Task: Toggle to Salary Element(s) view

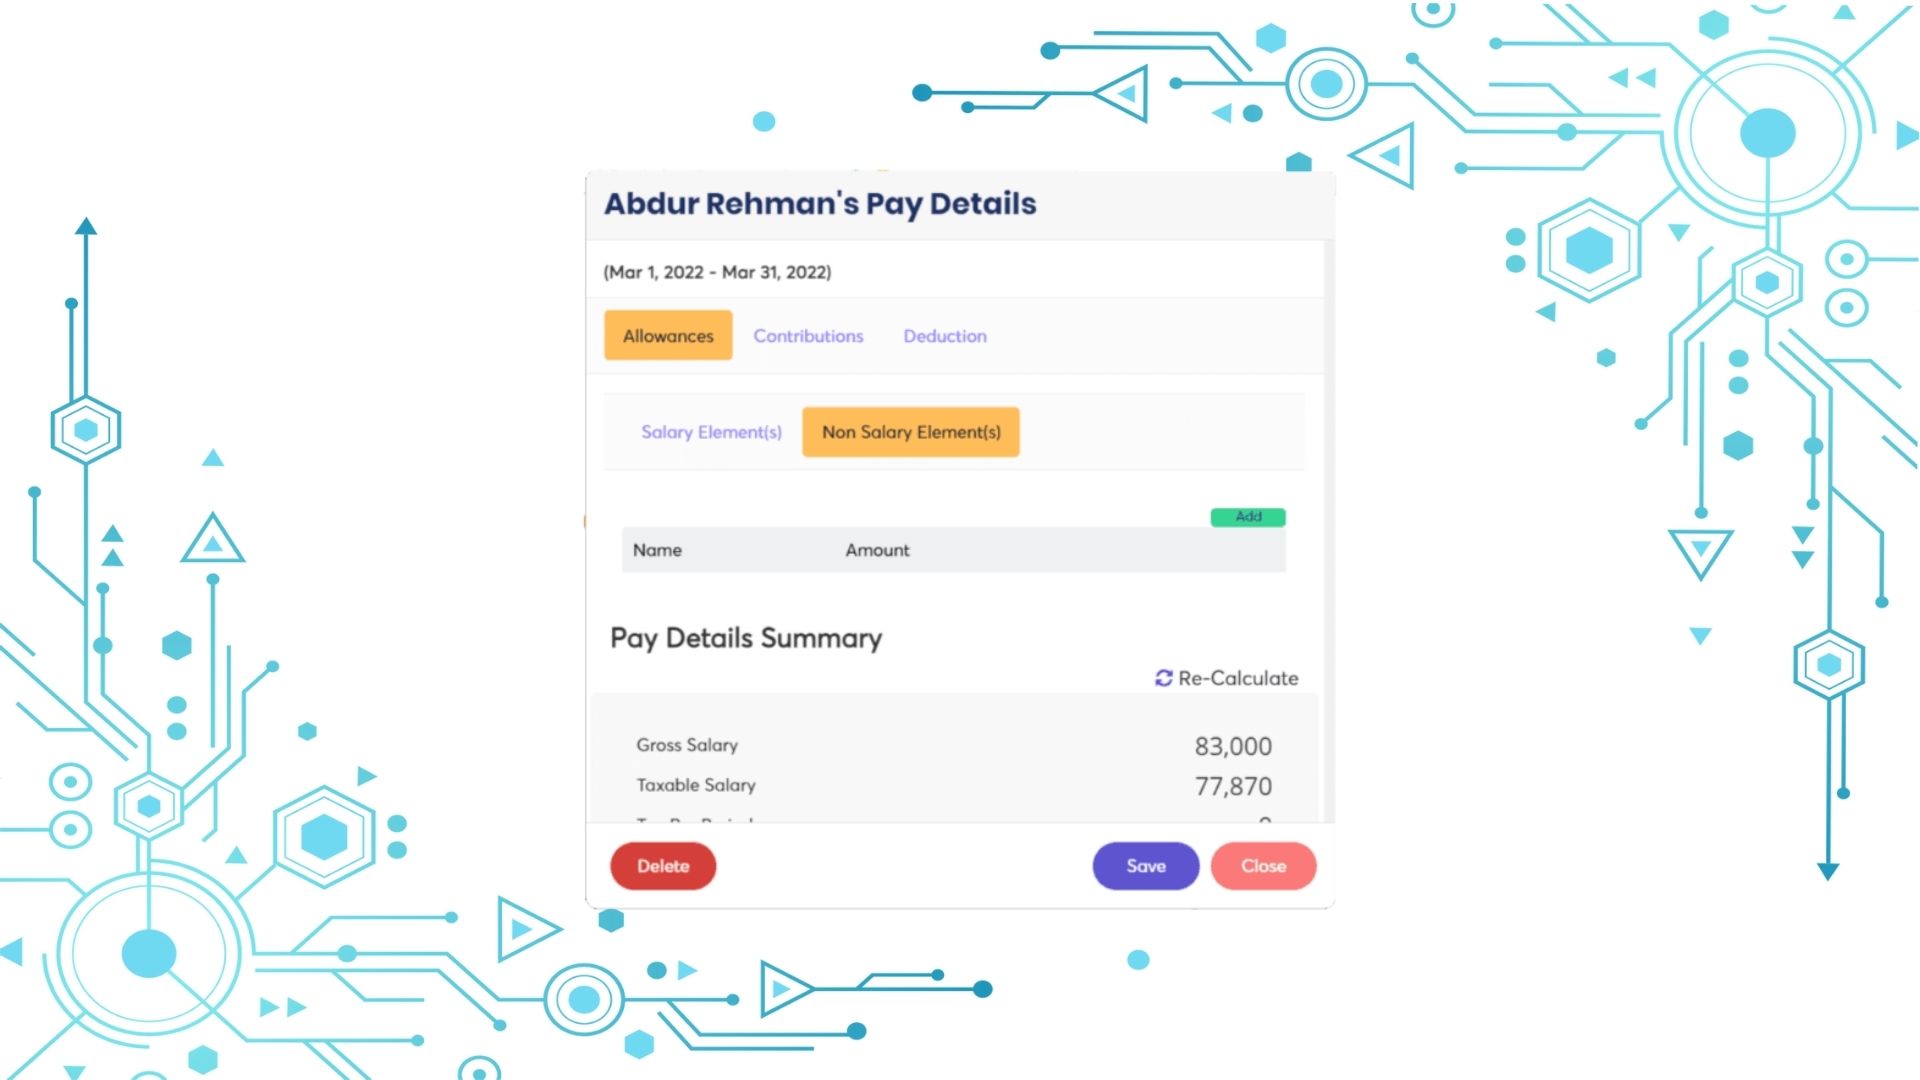Action: coord(711,431)
